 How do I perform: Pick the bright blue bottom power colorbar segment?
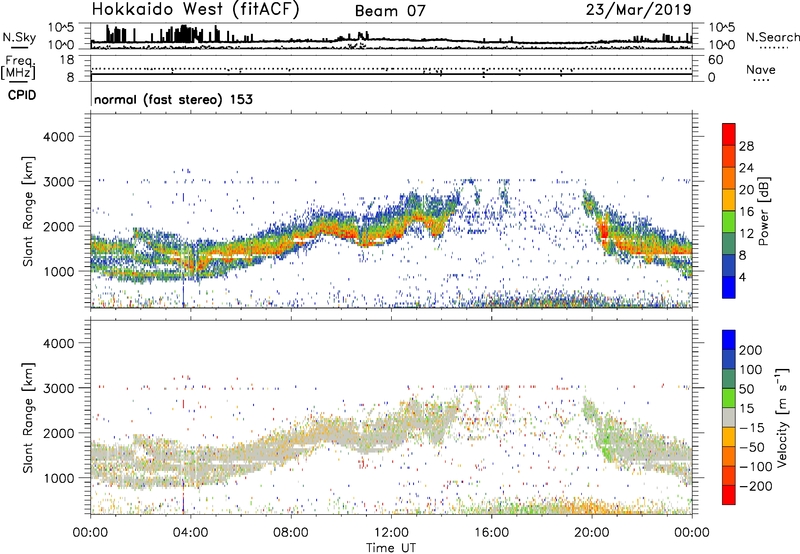click(729, 287)
